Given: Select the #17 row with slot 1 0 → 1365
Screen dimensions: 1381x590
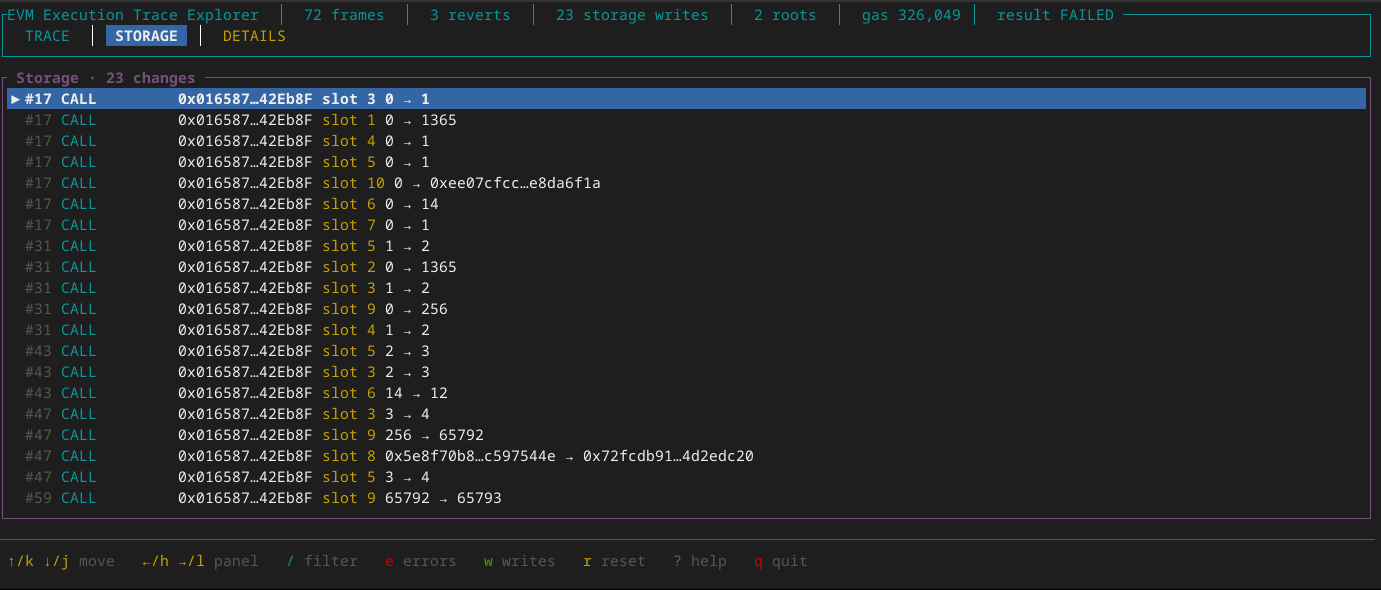Looking at the screenshot, I should click(x=687, y=120).
